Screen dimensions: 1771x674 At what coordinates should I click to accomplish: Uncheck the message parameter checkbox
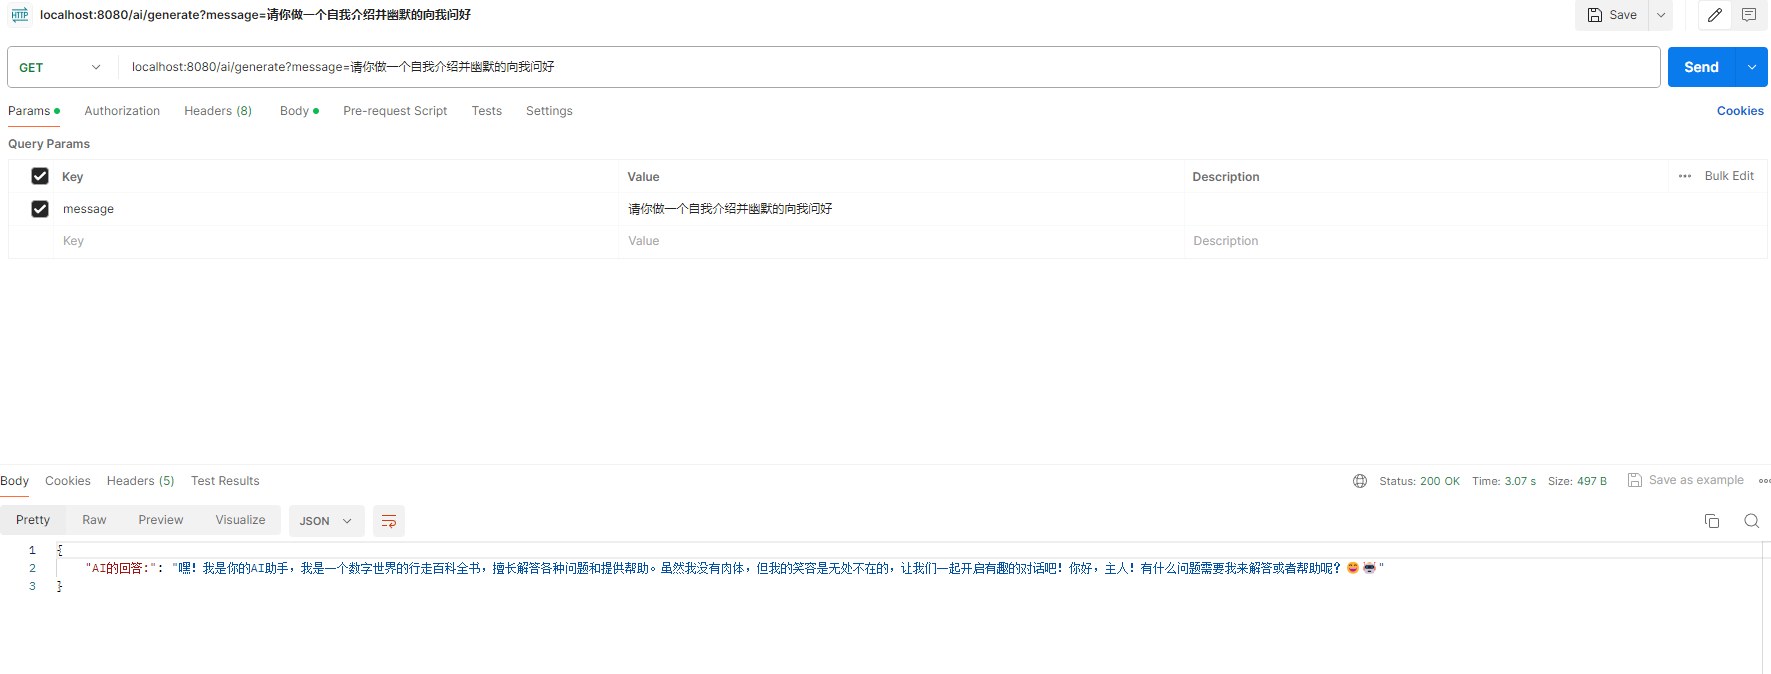click(40, 209)
